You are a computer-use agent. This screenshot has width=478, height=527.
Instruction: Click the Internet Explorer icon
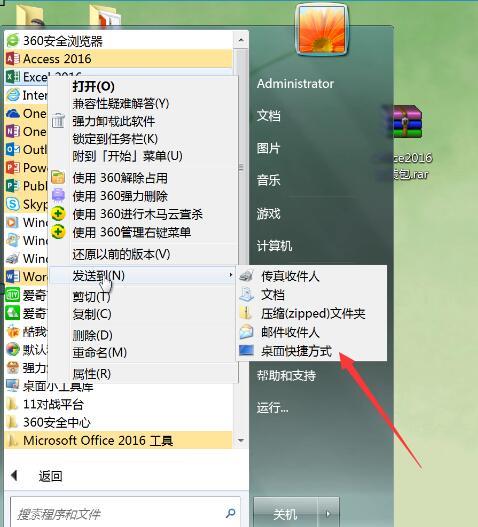pos(13,95)
